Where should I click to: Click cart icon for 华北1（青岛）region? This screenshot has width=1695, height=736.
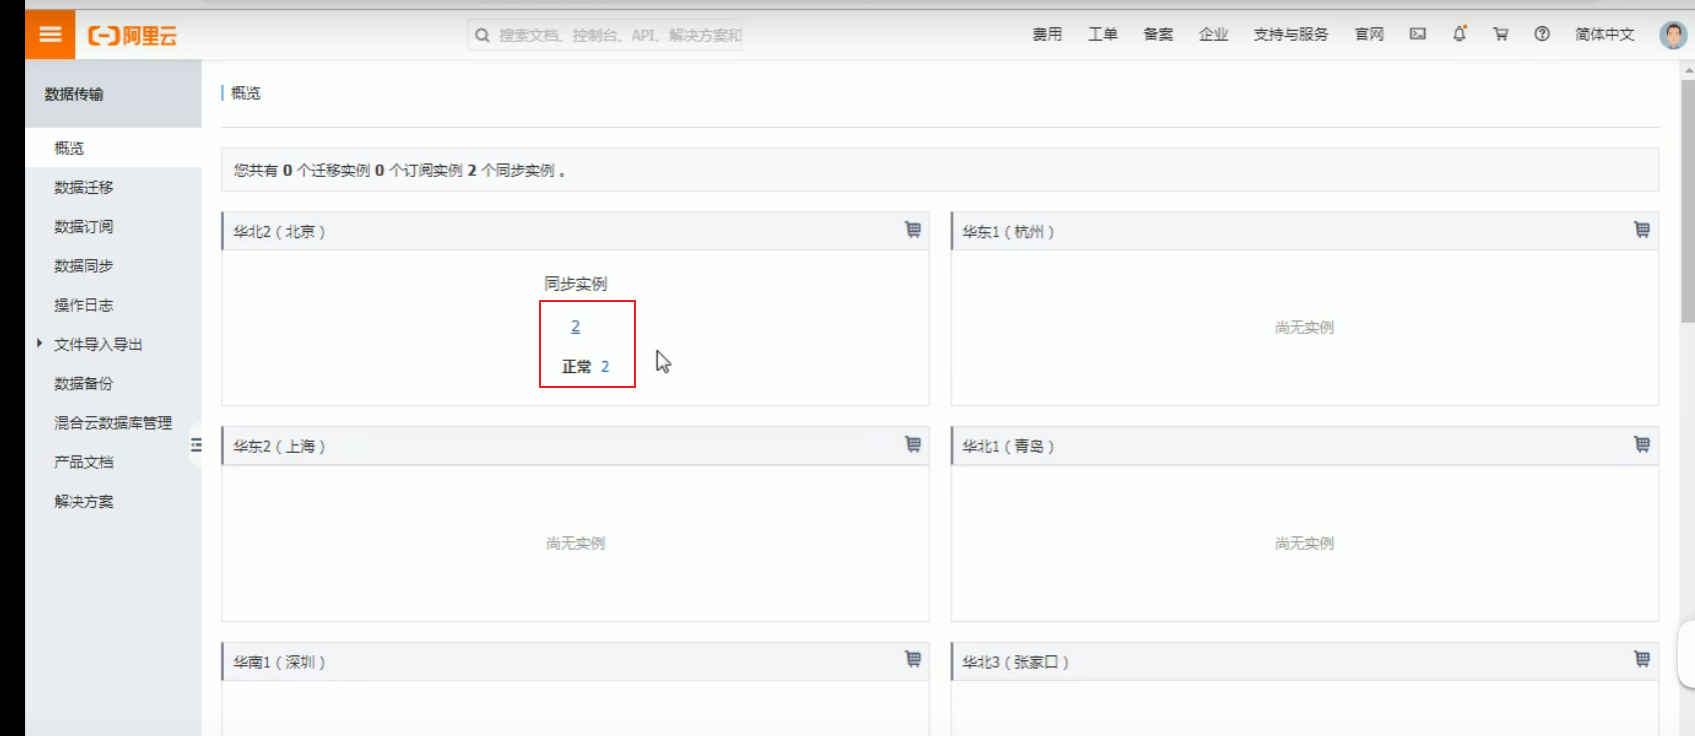tap(1642, 445)
